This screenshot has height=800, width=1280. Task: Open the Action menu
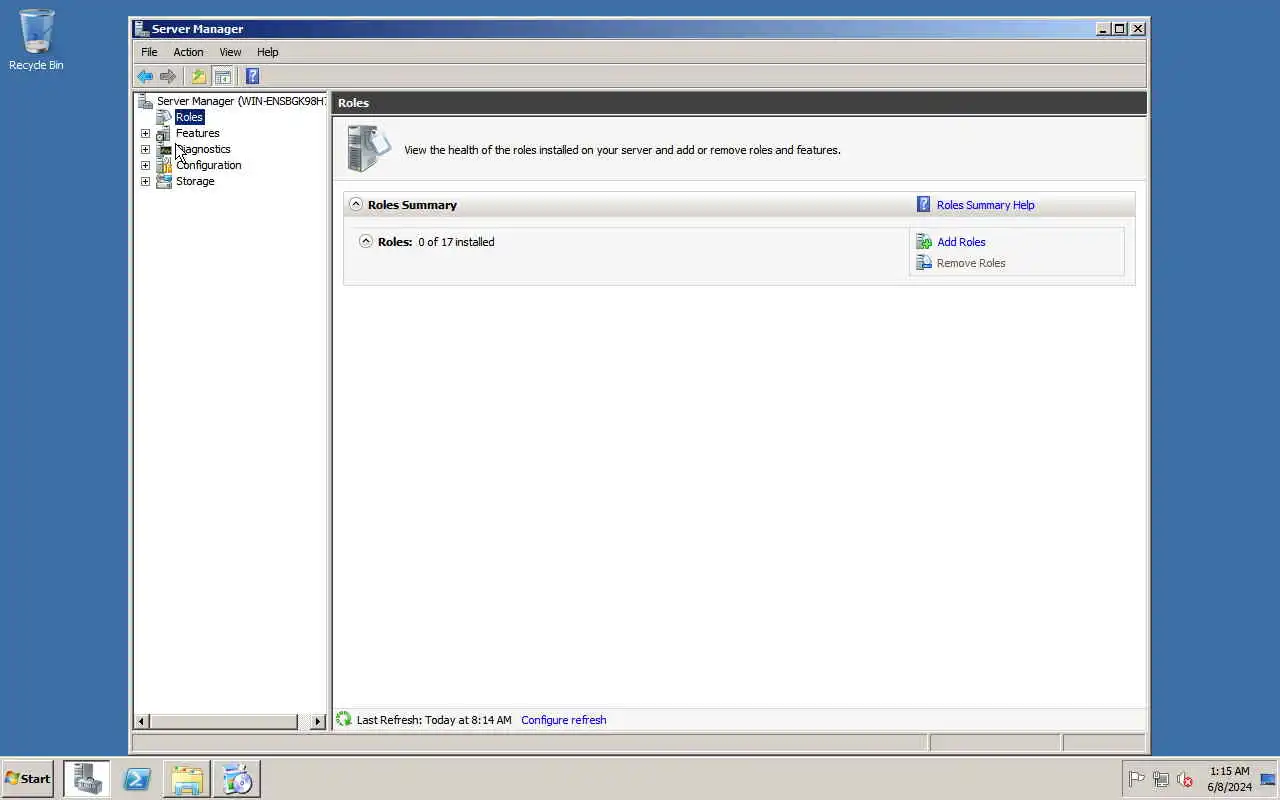[188, 52]
